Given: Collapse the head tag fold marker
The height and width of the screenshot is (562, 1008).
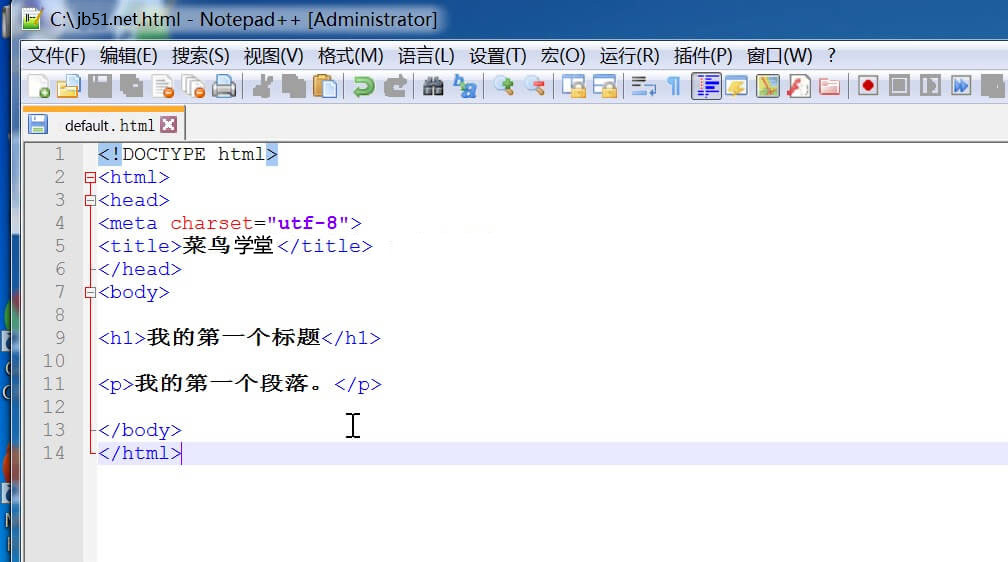Looking at the screenshot, I should click(x=91, y=201).
